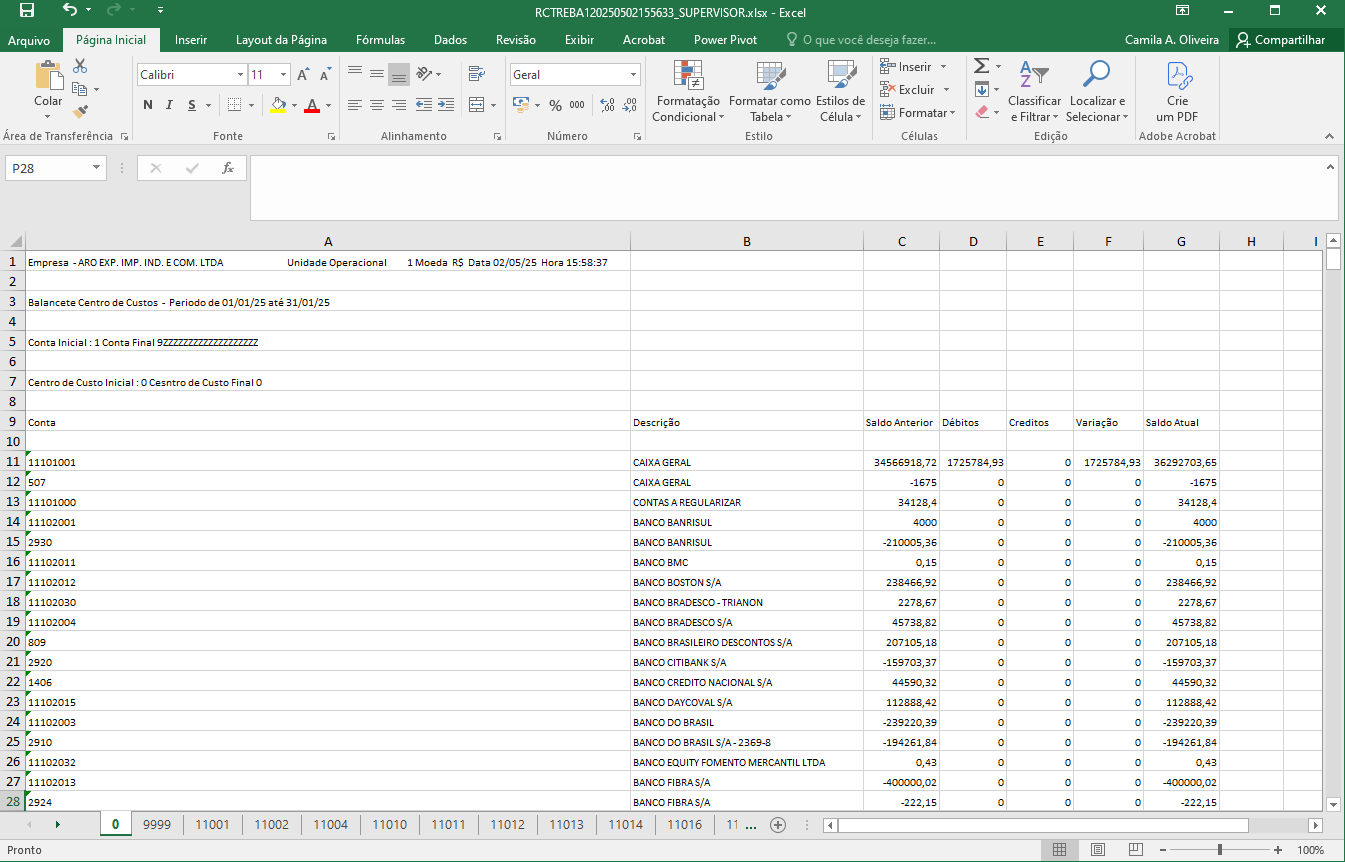
Task: Switch to Normal view in status bar
Action: click(1059, 850)
